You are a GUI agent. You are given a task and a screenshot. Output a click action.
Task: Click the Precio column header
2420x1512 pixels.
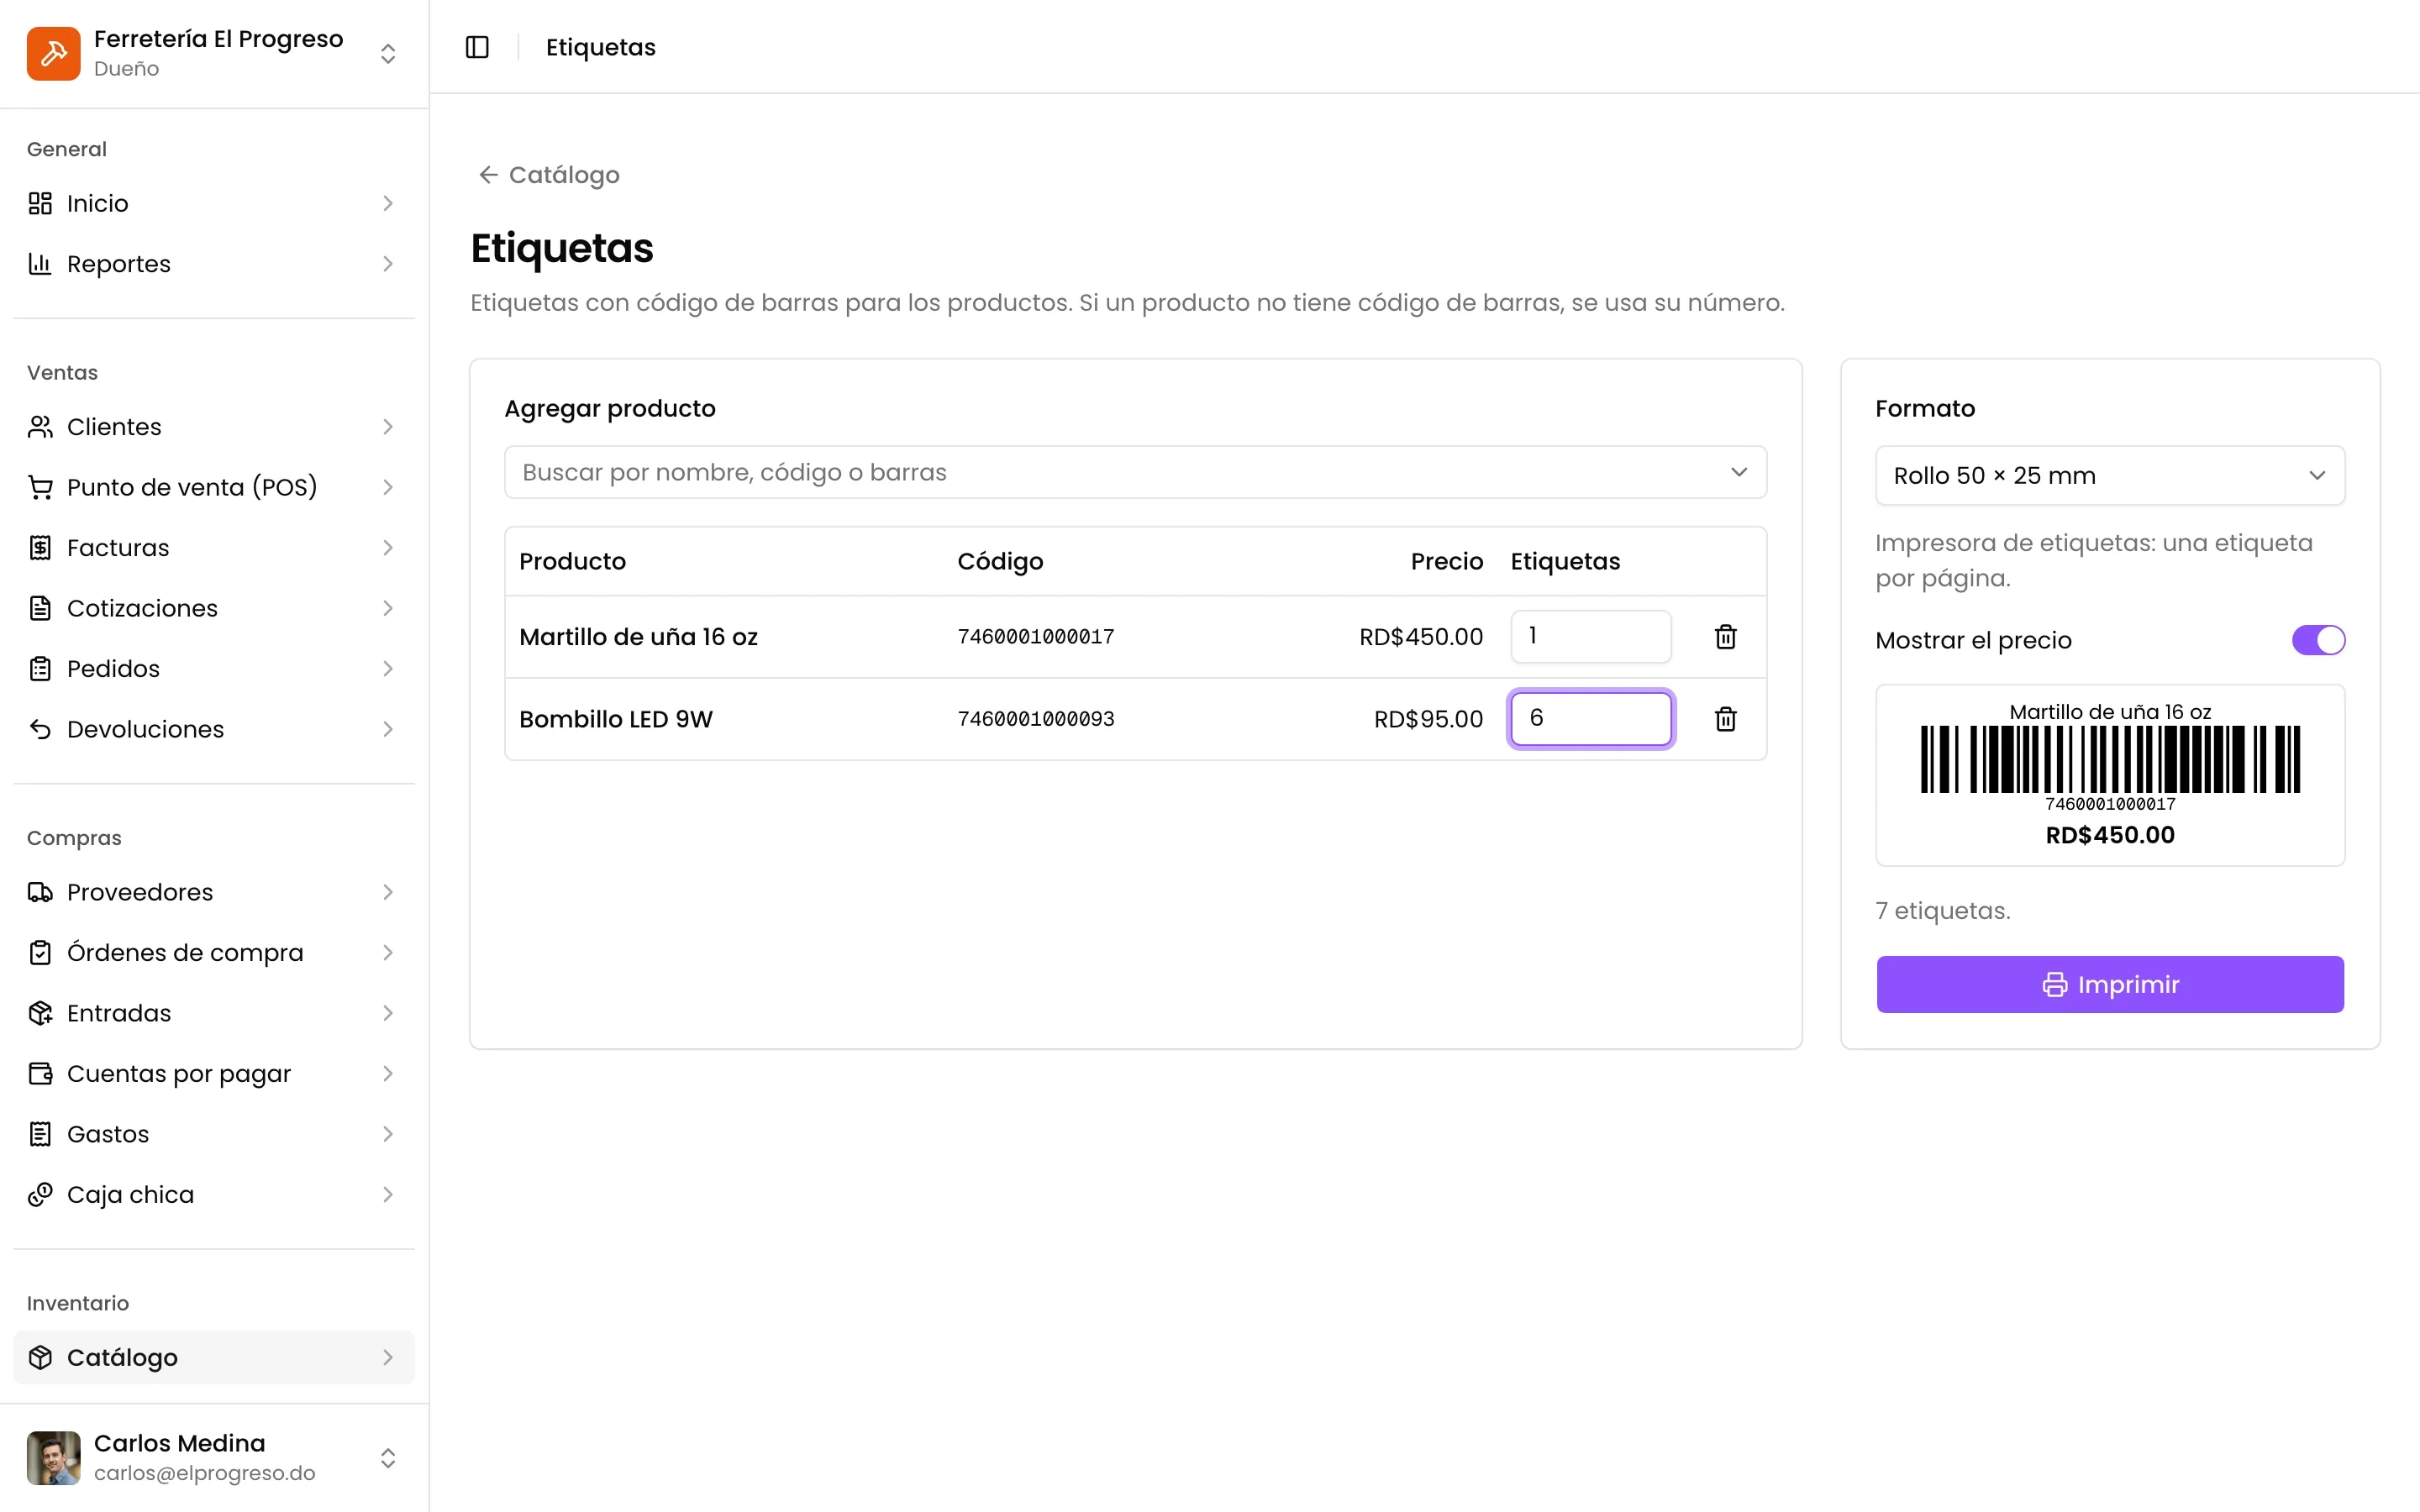tap(1447, 561)
